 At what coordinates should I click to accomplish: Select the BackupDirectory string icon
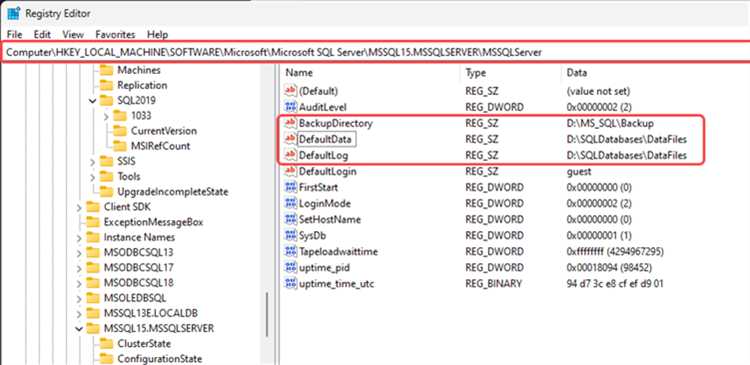[290, 123]
